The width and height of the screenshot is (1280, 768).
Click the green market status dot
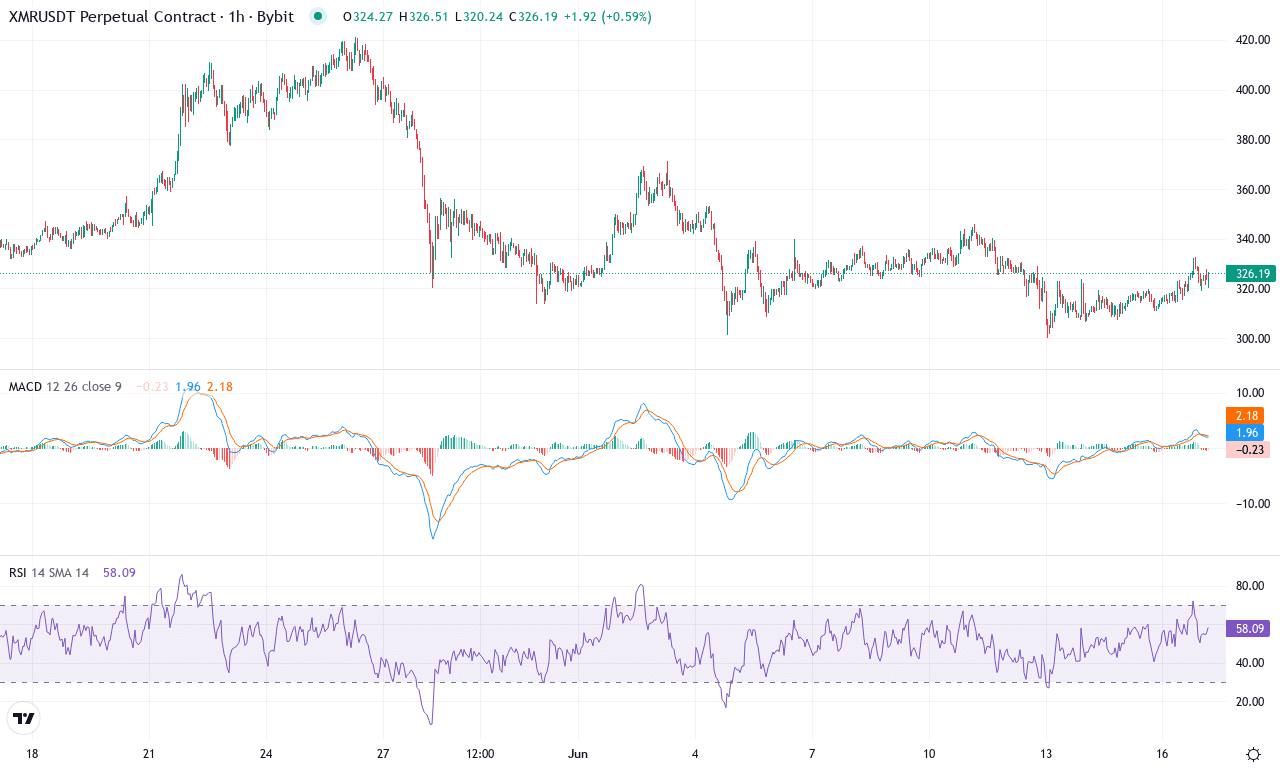318,16
